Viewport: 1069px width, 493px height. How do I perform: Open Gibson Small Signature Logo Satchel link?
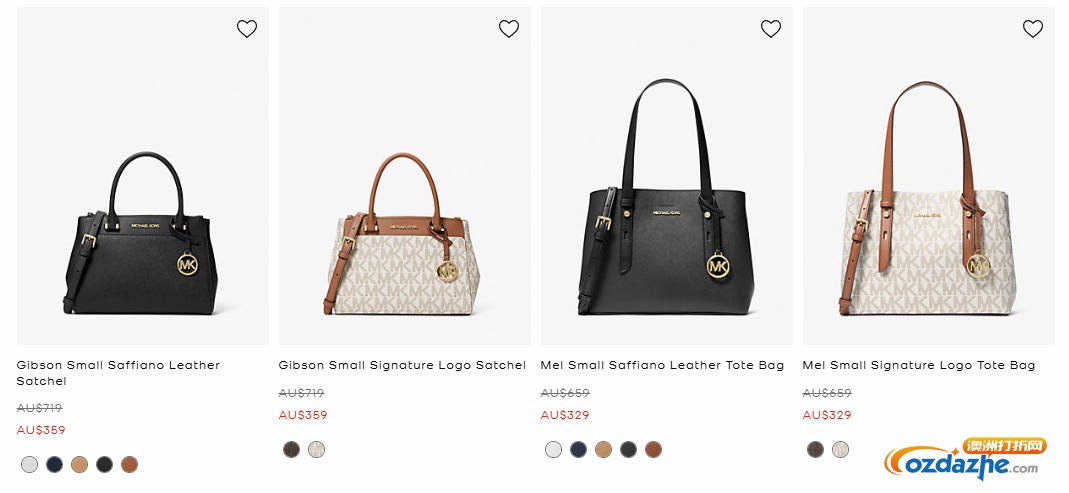[402, 365]
